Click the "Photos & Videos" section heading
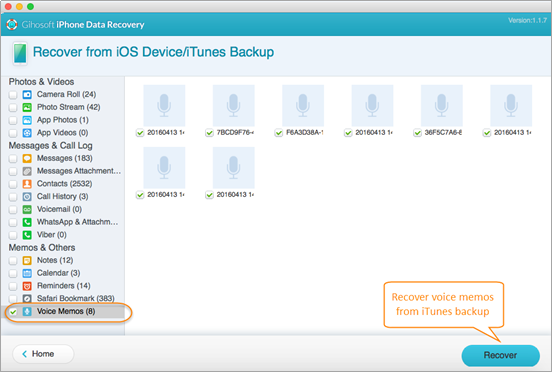Image resolution: width=552 pixels, height=372 pixels. (x=42, y=82)
